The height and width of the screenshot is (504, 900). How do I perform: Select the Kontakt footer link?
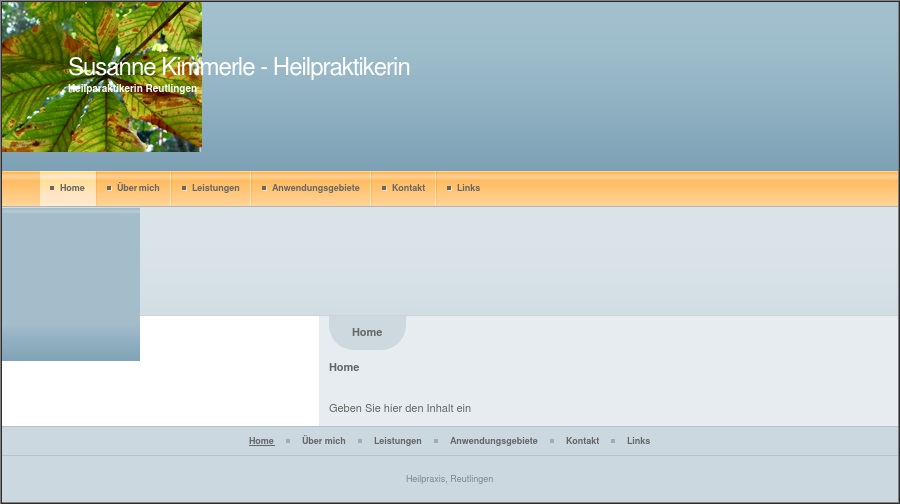(582, 441)
